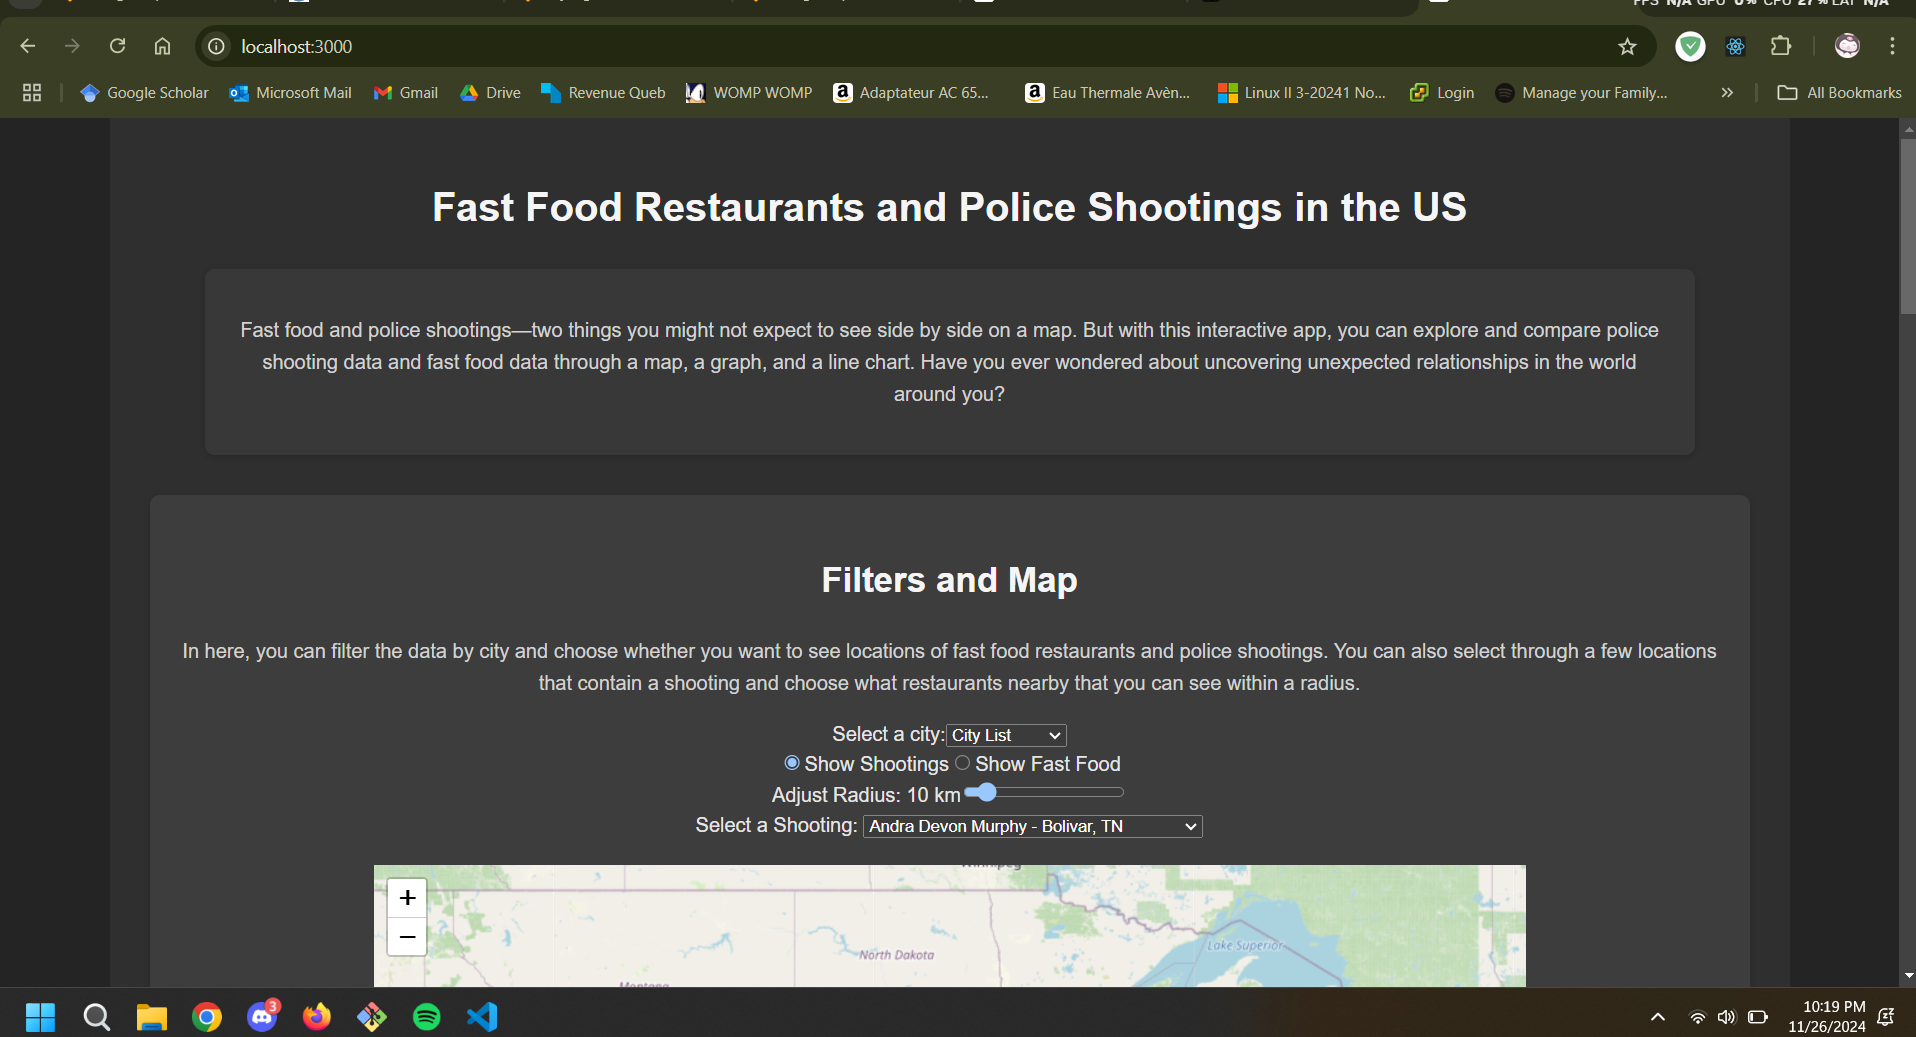Open Visual Studio Code from the taskbar
Image resolution: width=1916 pixels, height=1037 pixels.
(482, 1017)
